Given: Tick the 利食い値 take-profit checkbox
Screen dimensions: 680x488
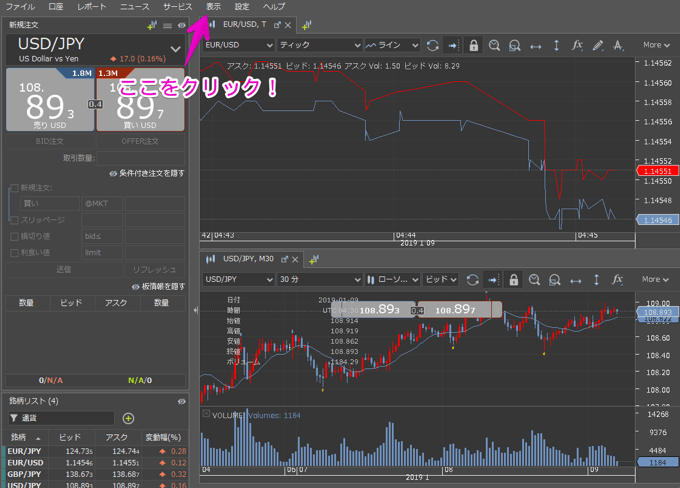Looking at the screenshot, I should 14,253.
